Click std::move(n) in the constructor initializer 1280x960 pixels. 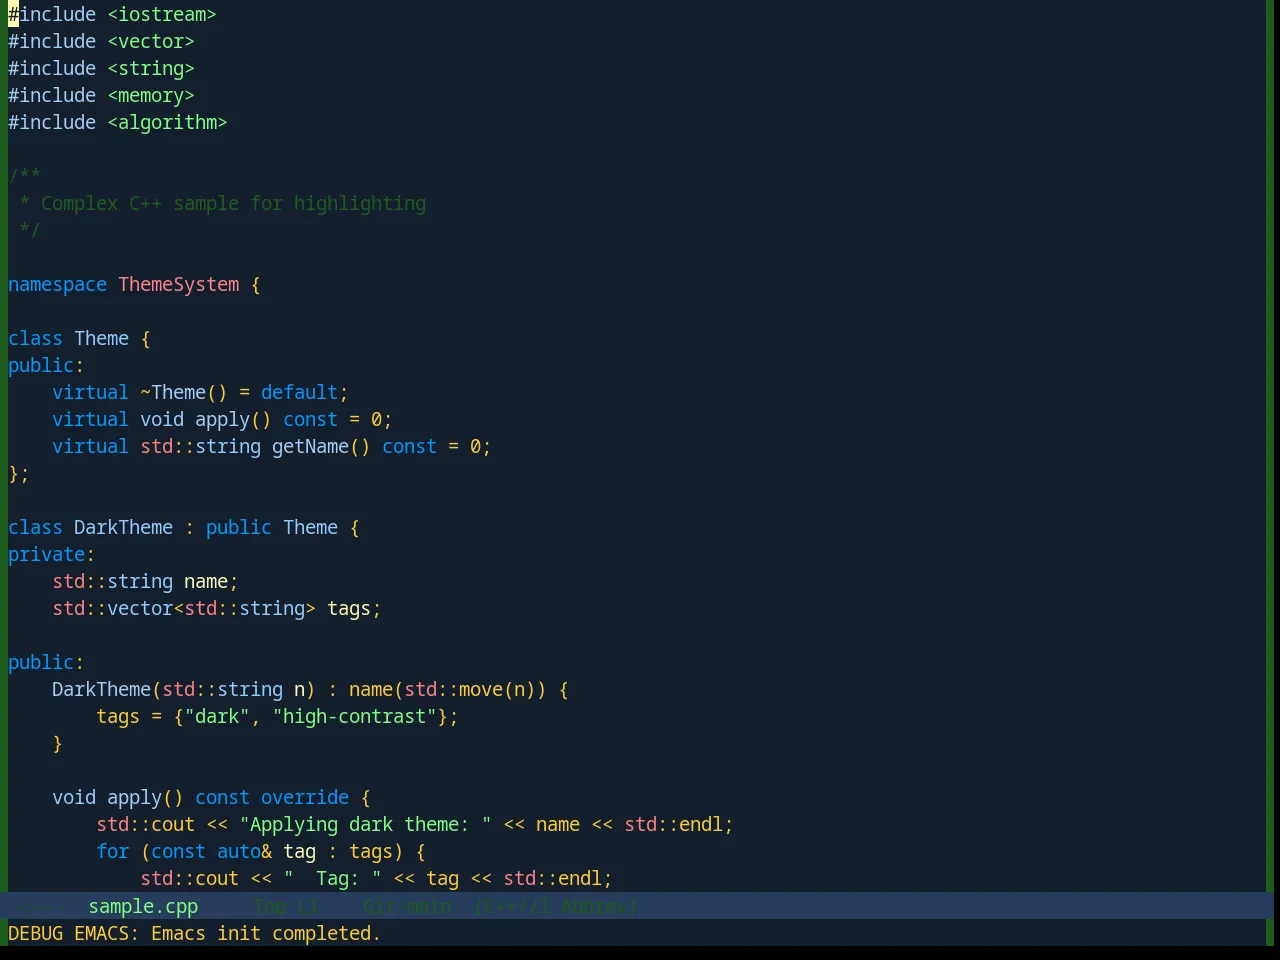pyautogui.click(x=470, y=689)
